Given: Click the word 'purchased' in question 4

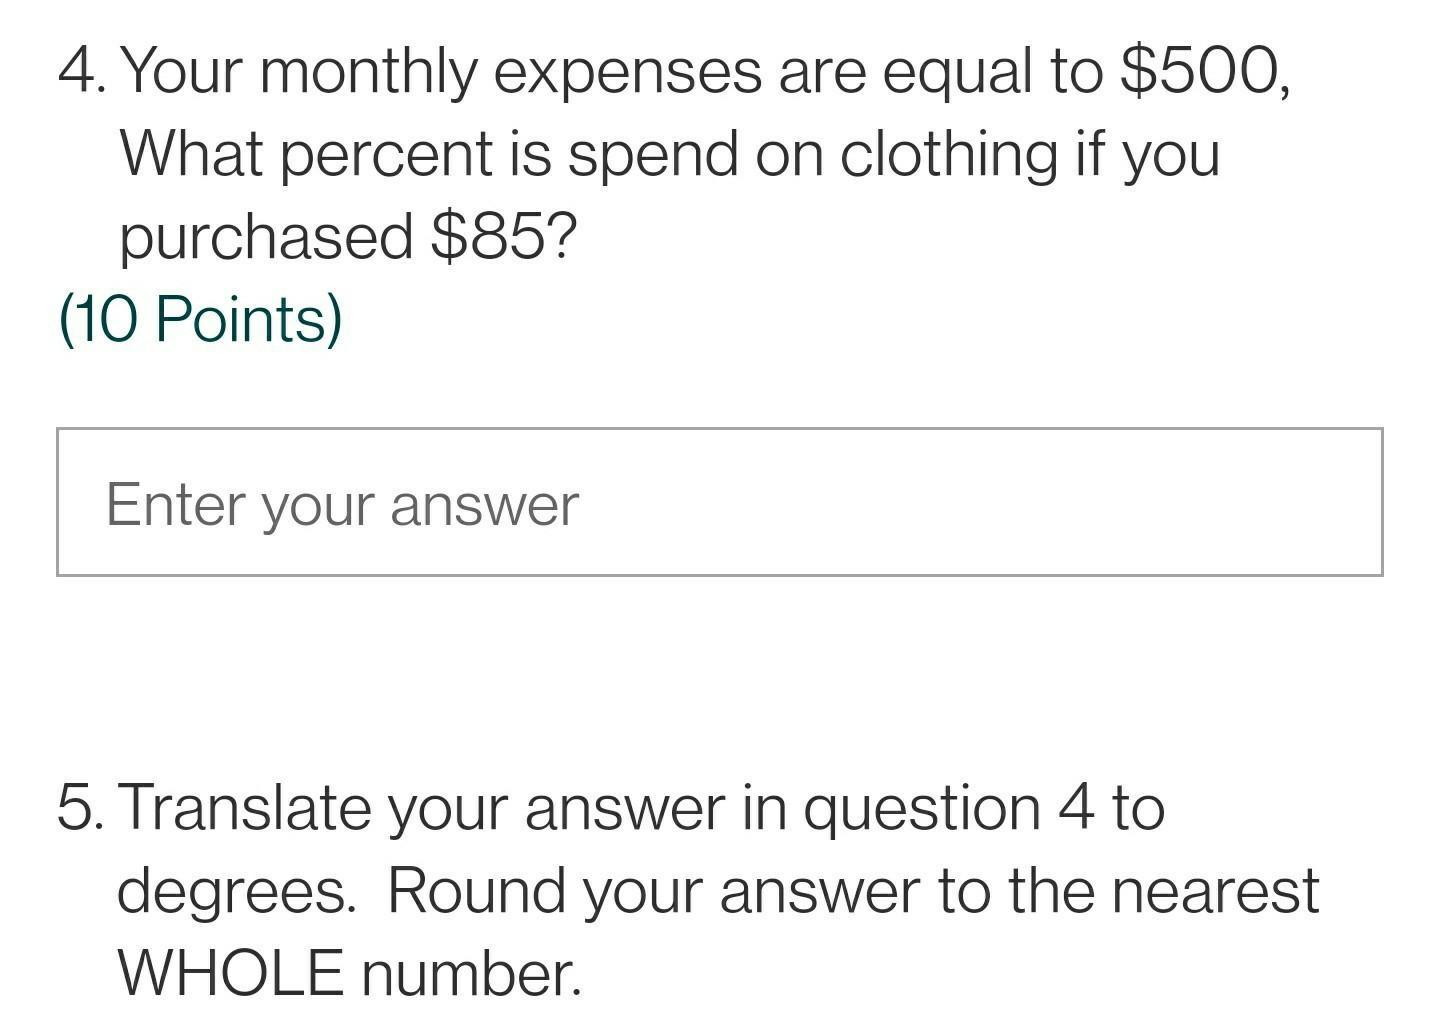Looking at the screenshot, I should tap(267, 238).
